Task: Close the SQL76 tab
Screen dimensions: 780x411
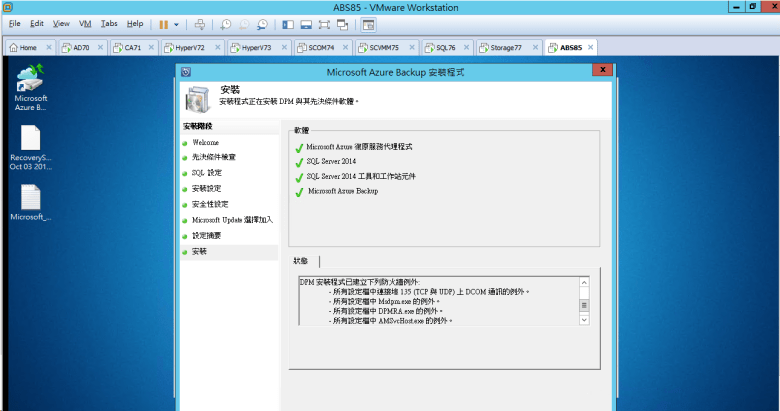Action: [x=467, y=47]
